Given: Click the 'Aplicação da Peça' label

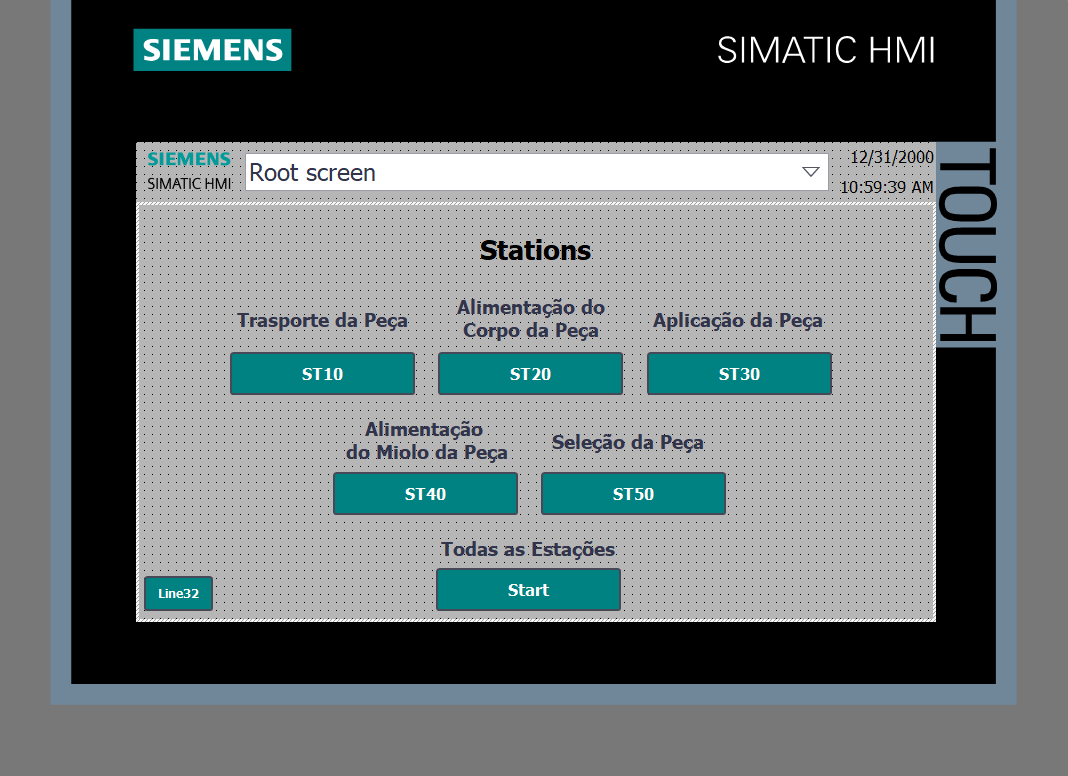Looking at the screenshot, I should click(x=738, y=320).
